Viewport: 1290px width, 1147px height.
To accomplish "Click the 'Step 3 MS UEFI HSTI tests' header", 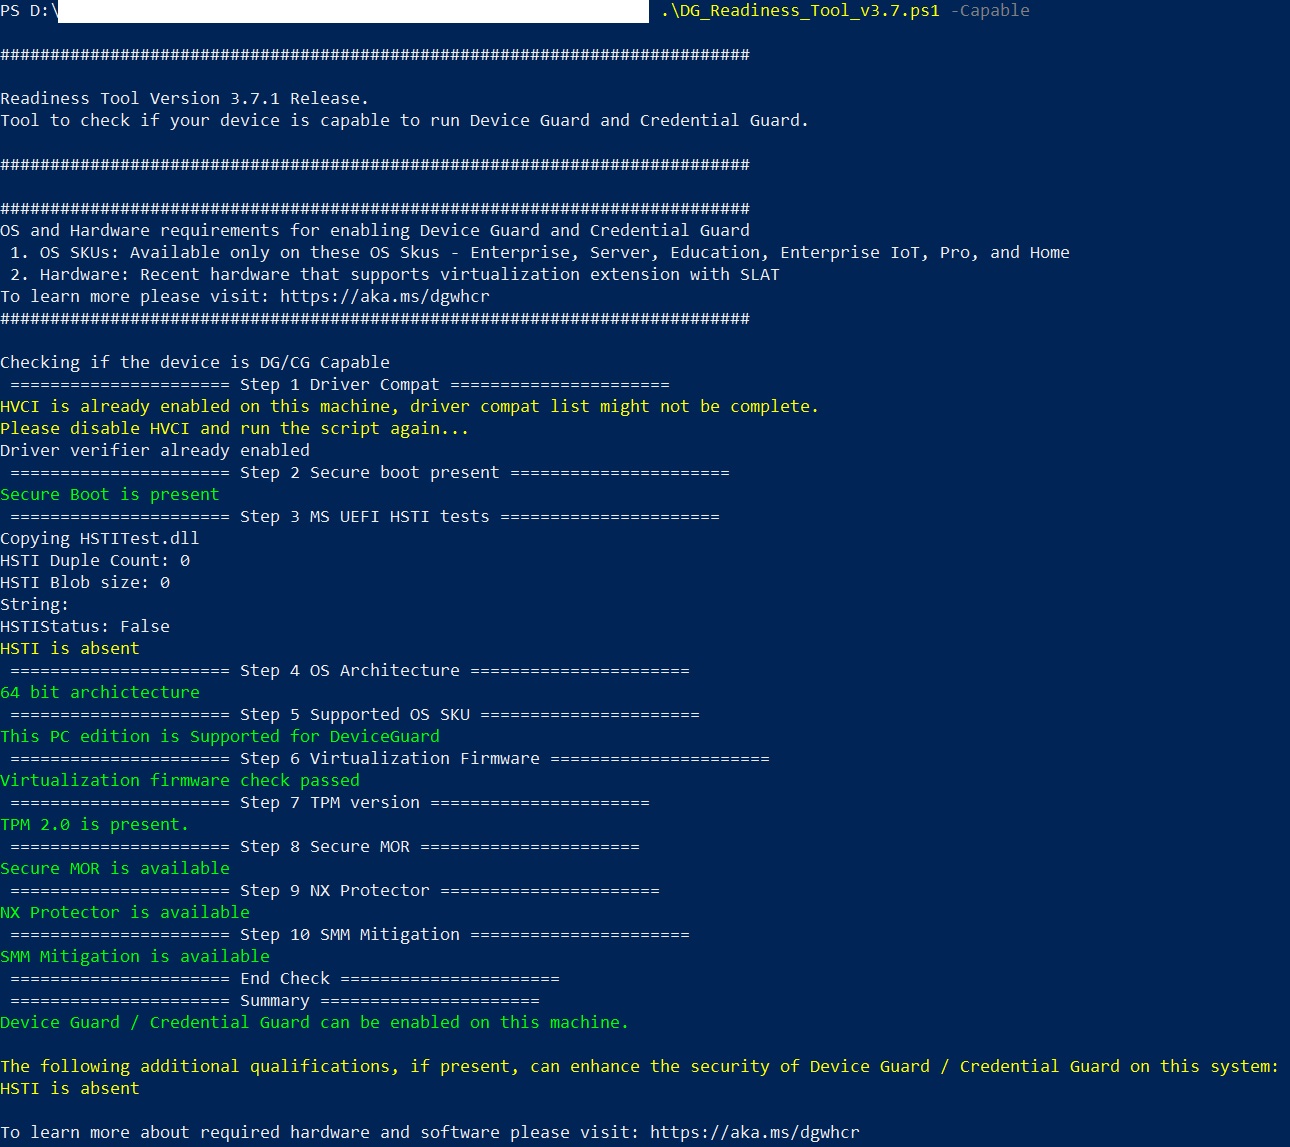I will [365, 516].
